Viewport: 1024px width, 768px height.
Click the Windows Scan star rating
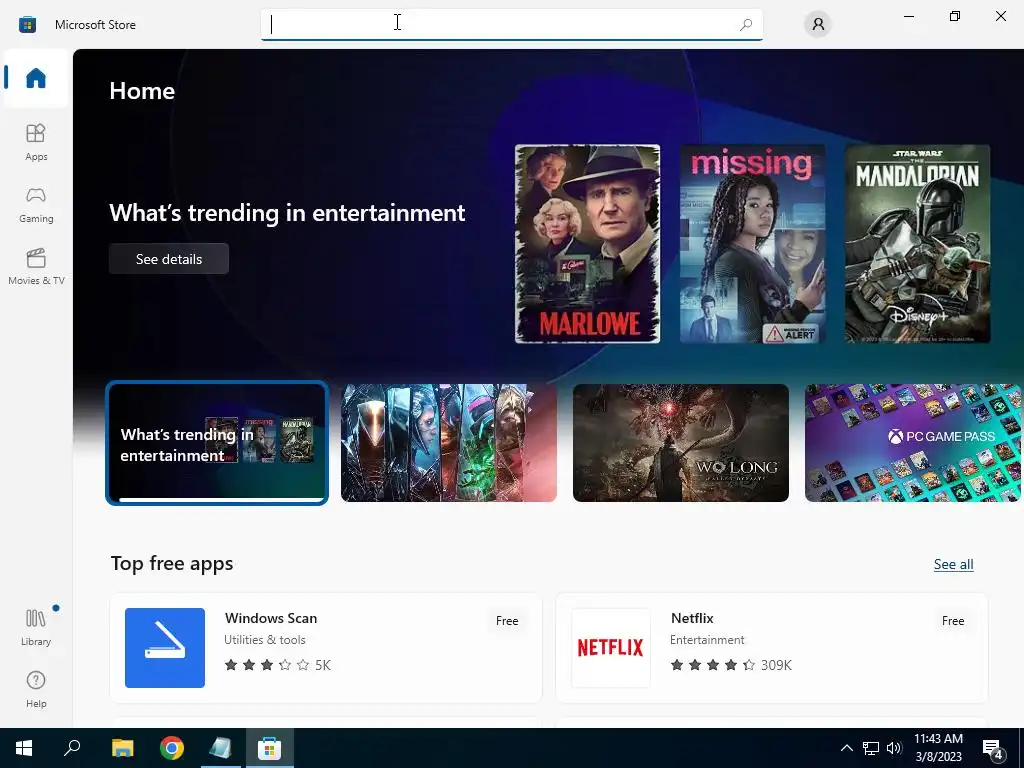pos(278,665)
